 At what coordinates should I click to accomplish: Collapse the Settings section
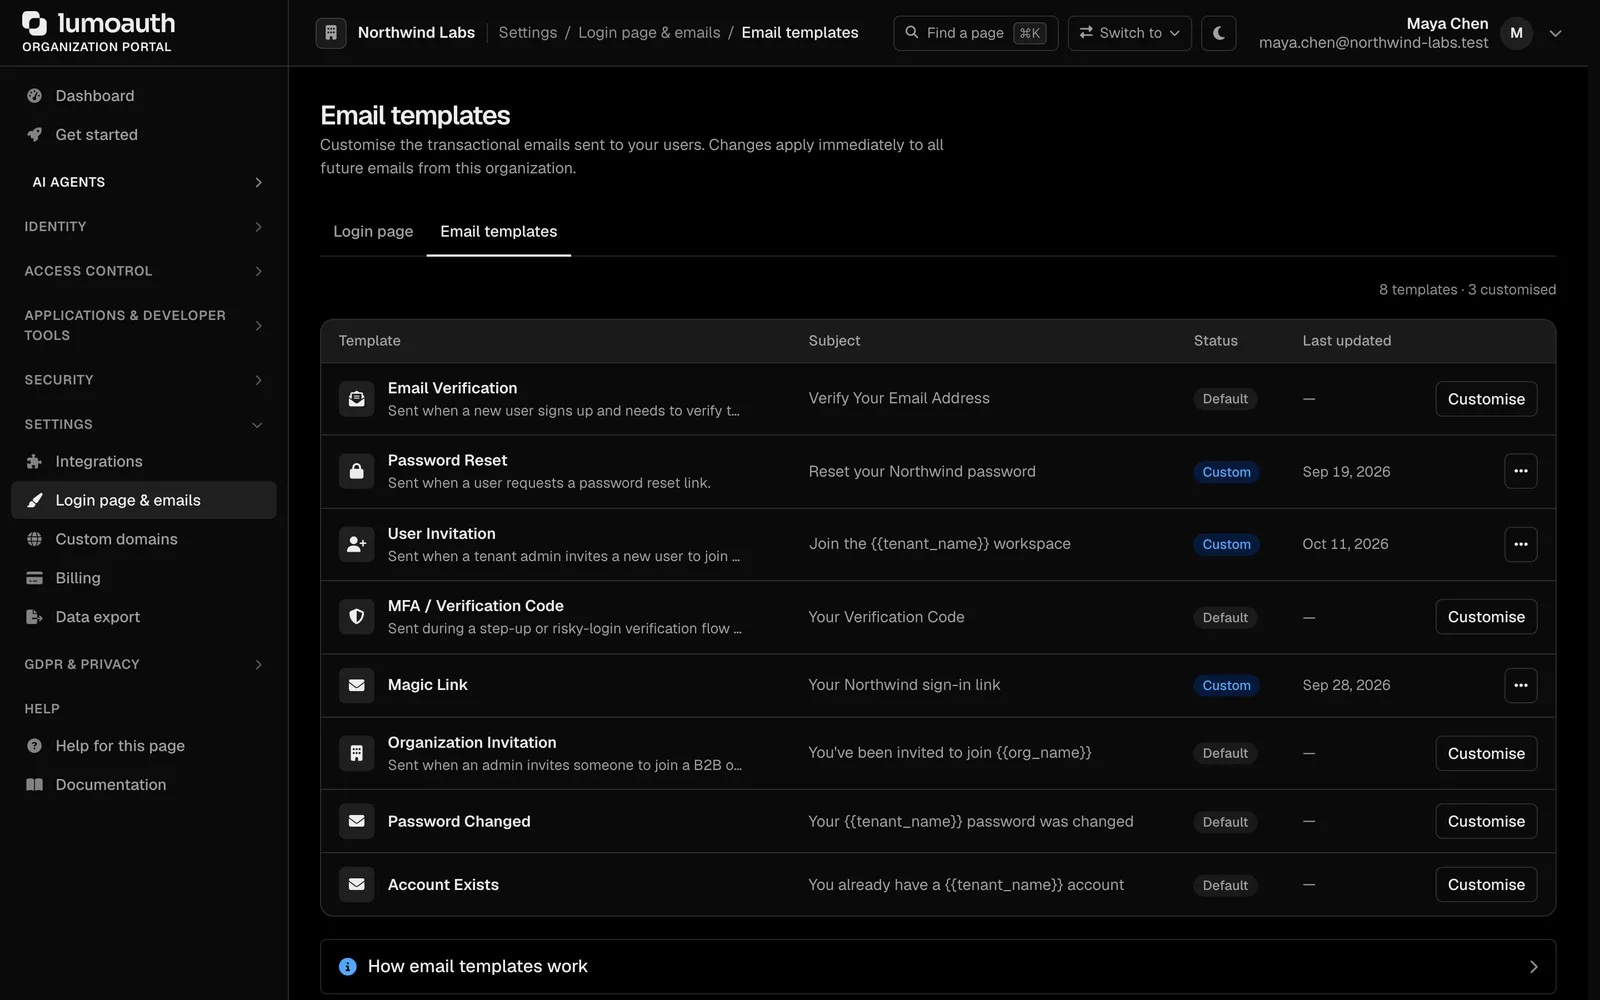pyautogui.click(x=144, y=424)
